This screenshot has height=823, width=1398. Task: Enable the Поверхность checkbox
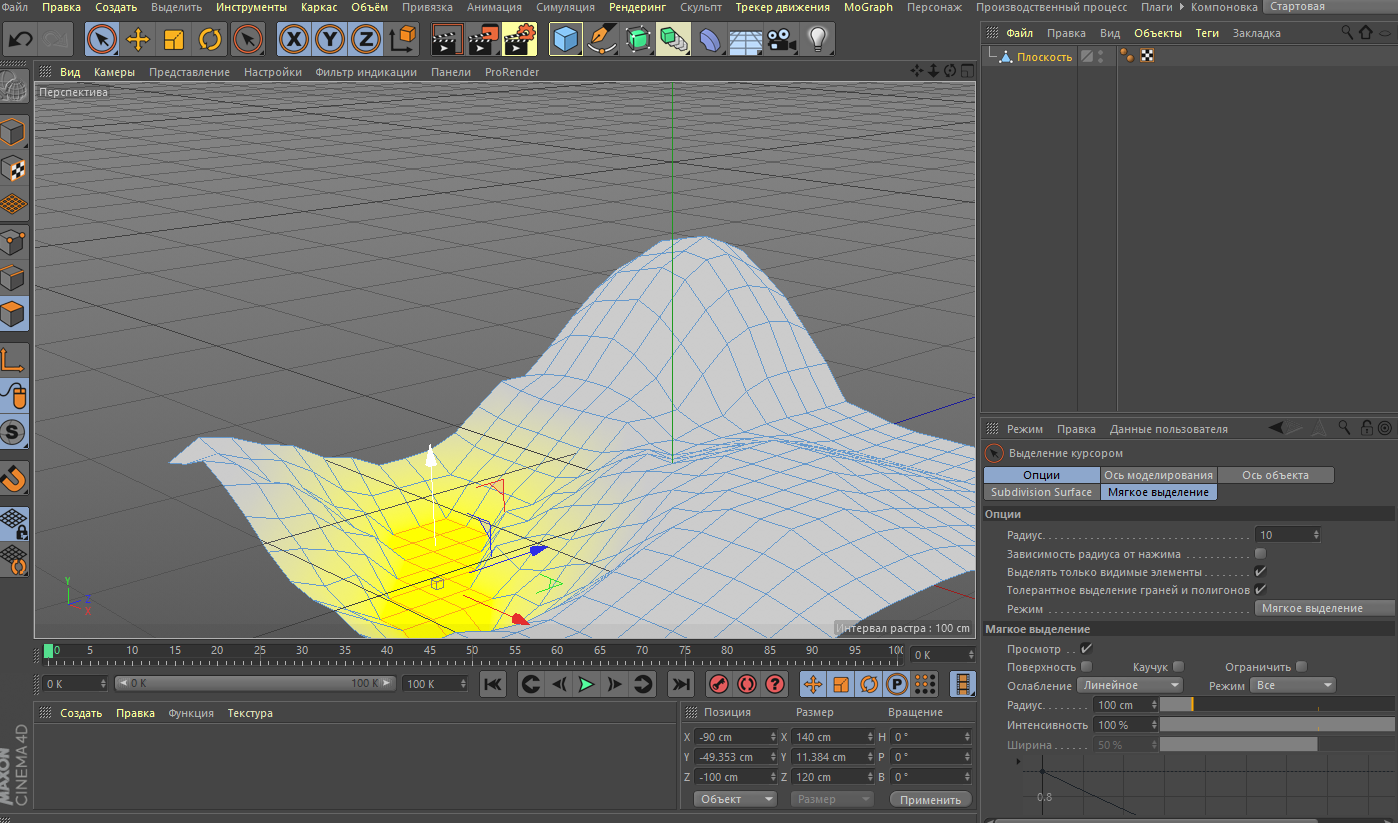coord(1087,666)
